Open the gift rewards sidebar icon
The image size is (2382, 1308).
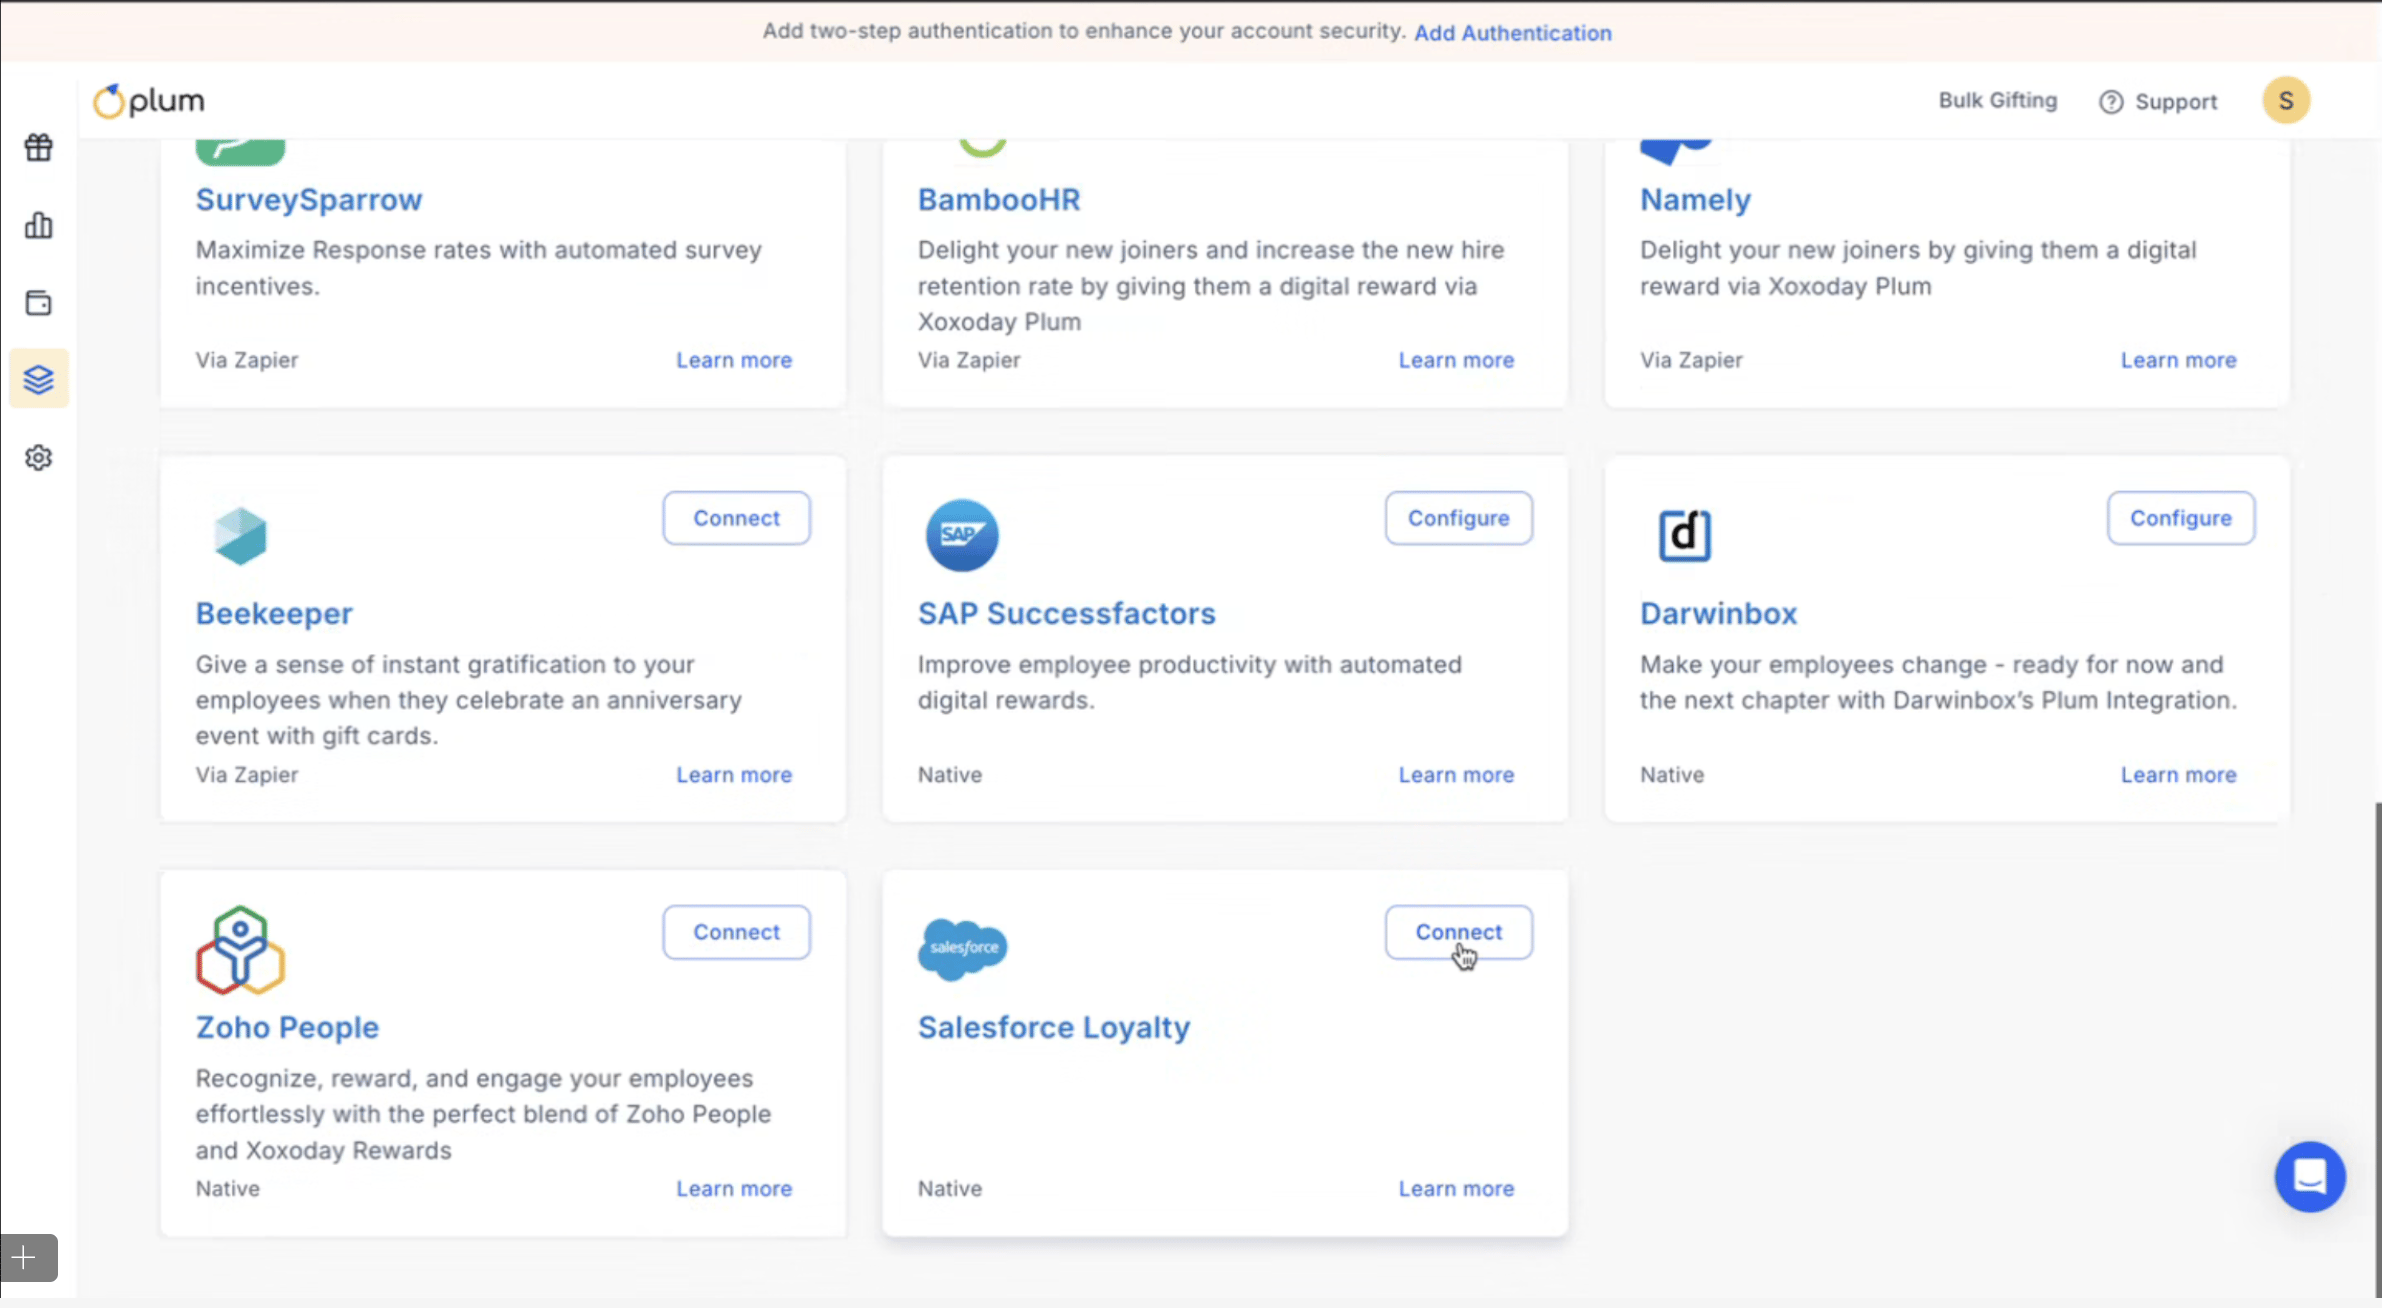click(39, 147)
